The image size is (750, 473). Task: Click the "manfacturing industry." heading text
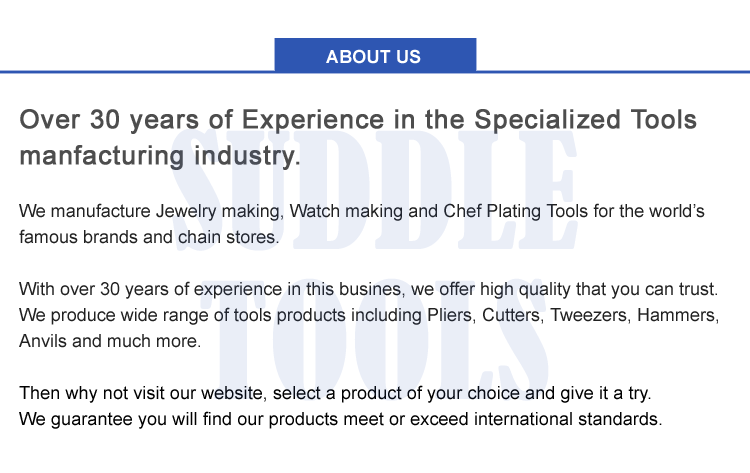[x=159, y=157]
